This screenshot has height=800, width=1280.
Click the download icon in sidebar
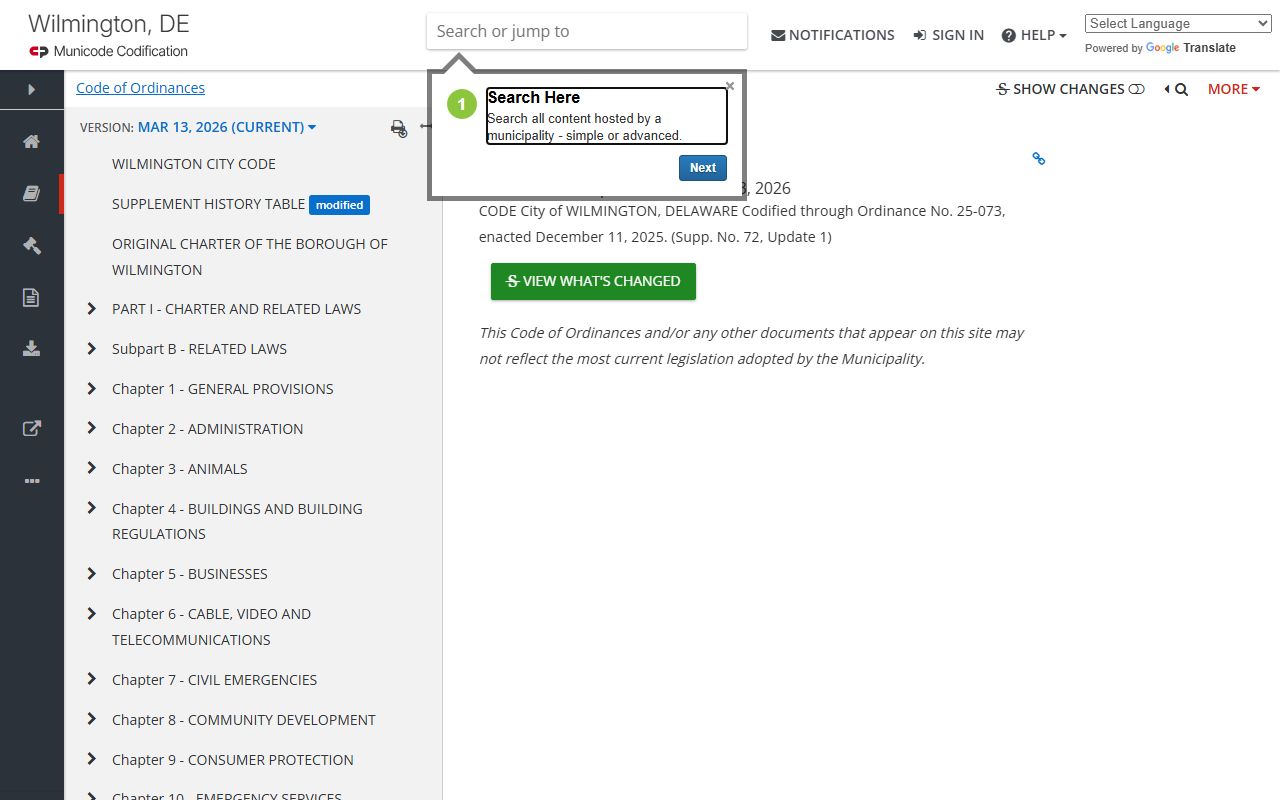pos(32,348)
